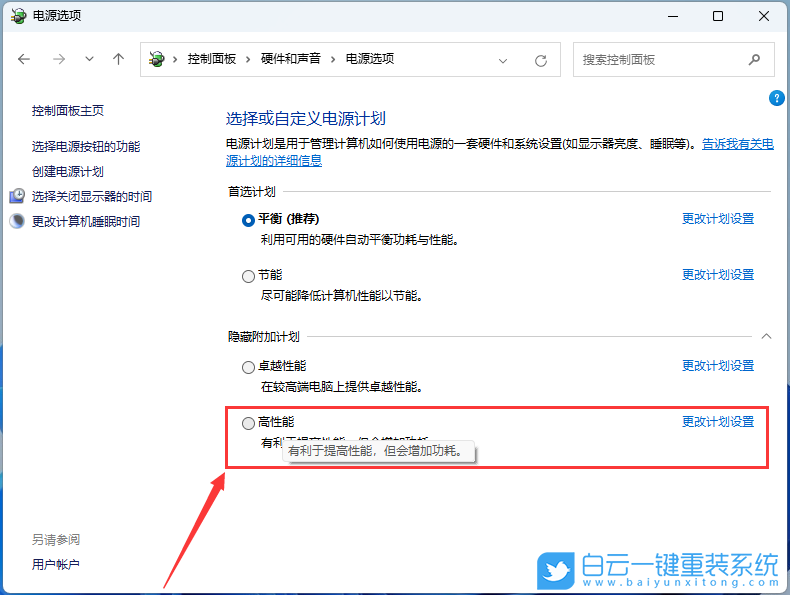Image resolution: width=790 pixels, height=595 pixels.
Task: Open 用户帐户 link under 另请参阅
Action: pos(56,565)
